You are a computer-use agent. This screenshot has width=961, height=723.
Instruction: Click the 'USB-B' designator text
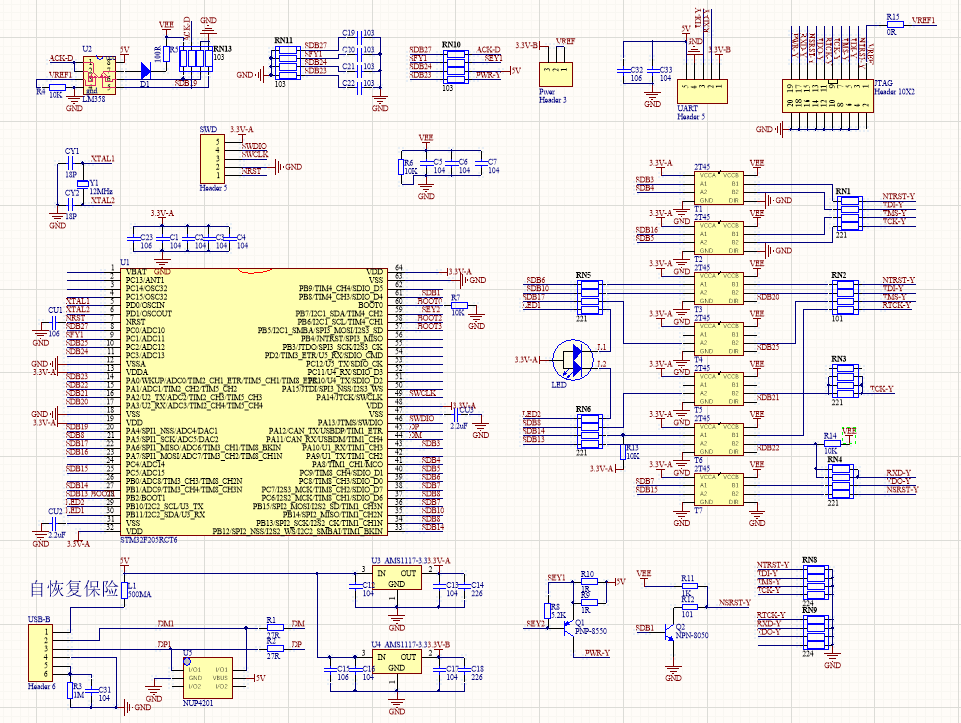click(39, 619)
